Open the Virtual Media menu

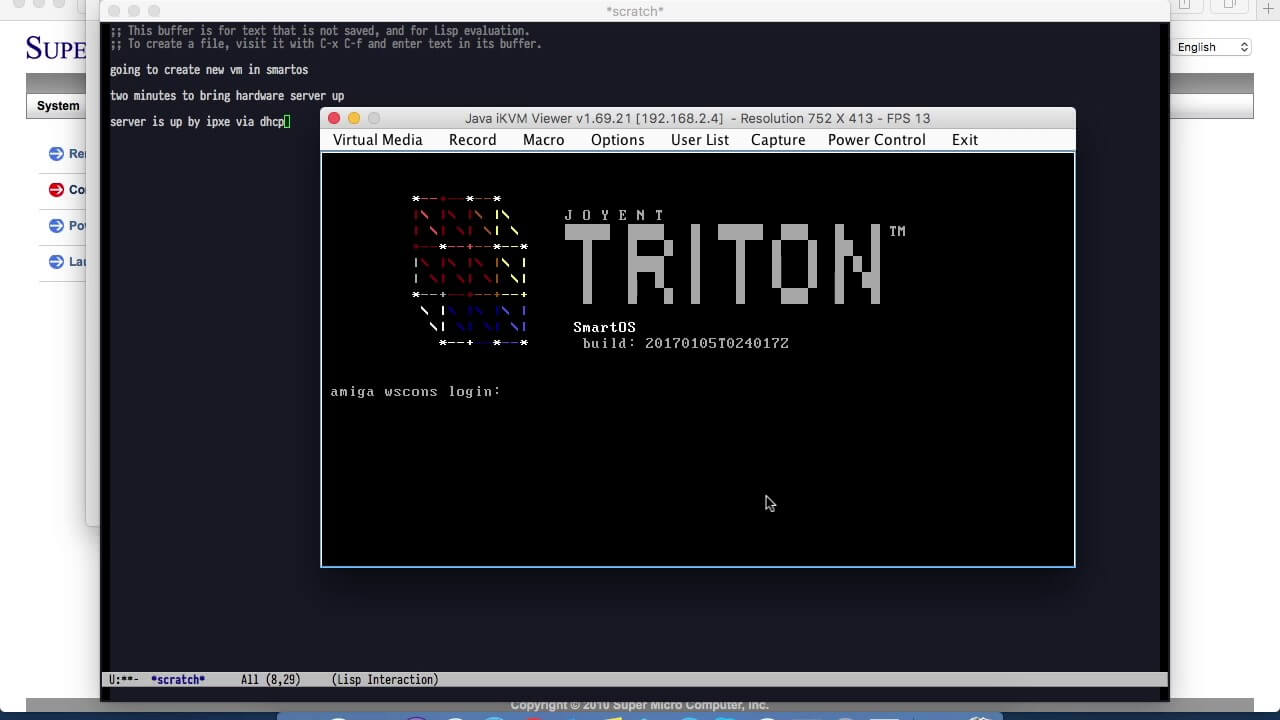click(x=378, y=140)
